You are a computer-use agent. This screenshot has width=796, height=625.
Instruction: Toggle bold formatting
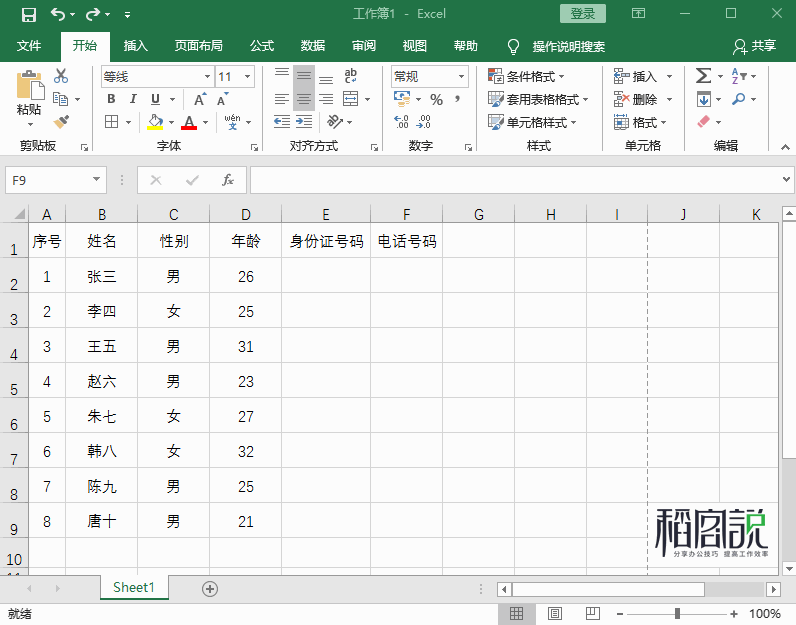pos(111,99)
